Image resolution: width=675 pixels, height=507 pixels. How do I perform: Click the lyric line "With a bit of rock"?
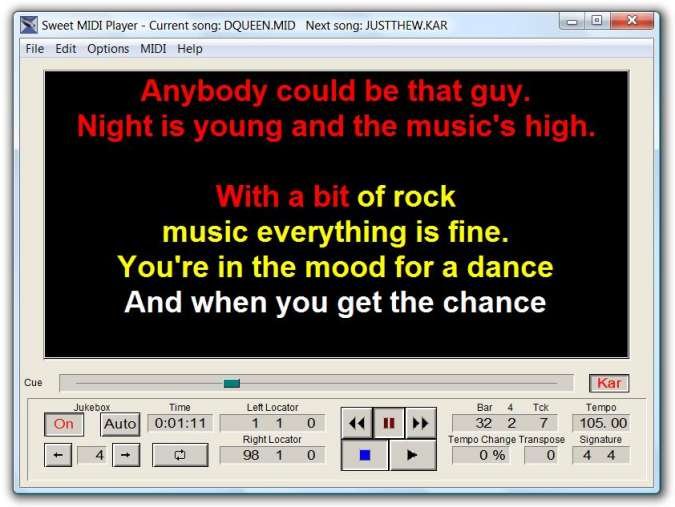pos(336,197)
